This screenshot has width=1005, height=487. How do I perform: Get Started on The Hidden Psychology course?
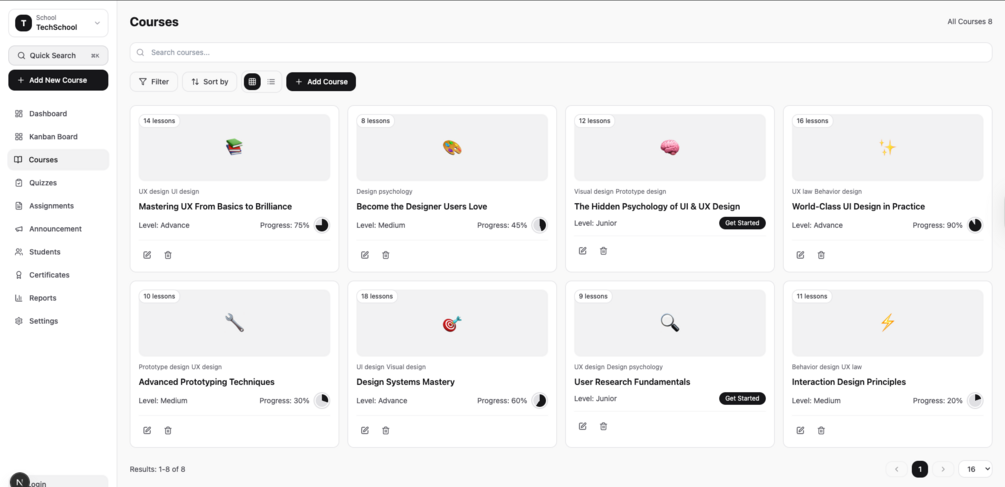tap(742, 223)
